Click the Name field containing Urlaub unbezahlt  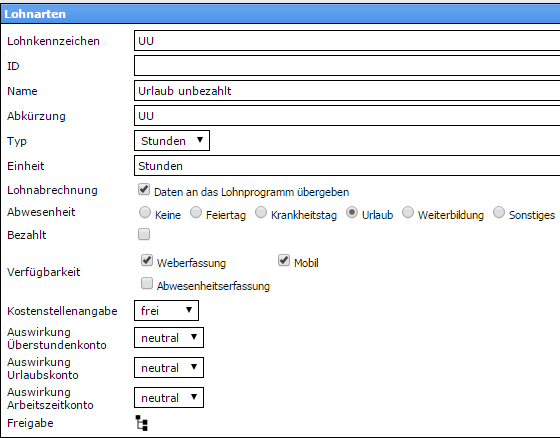347,91
